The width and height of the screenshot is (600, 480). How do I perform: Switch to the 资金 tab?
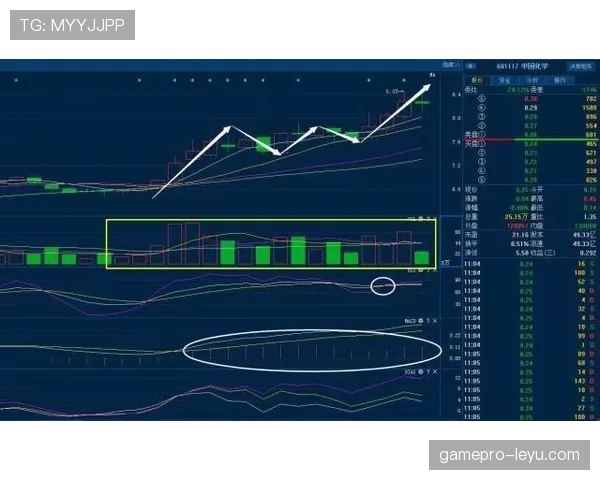(x=504, y=80)
